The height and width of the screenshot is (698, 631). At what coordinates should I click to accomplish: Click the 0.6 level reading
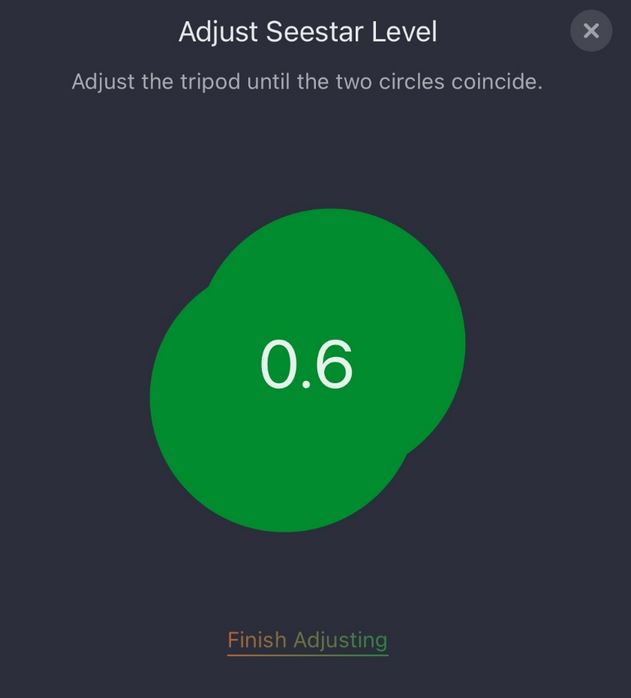(306, 364)
